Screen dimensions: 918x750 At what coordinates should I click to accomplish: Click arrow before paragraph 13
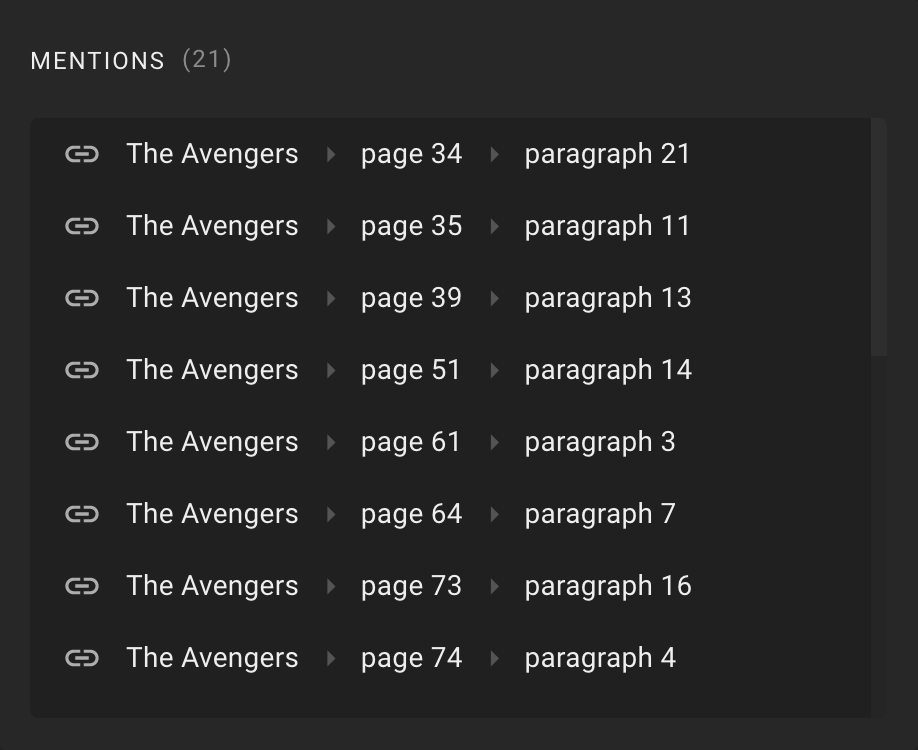494,298
